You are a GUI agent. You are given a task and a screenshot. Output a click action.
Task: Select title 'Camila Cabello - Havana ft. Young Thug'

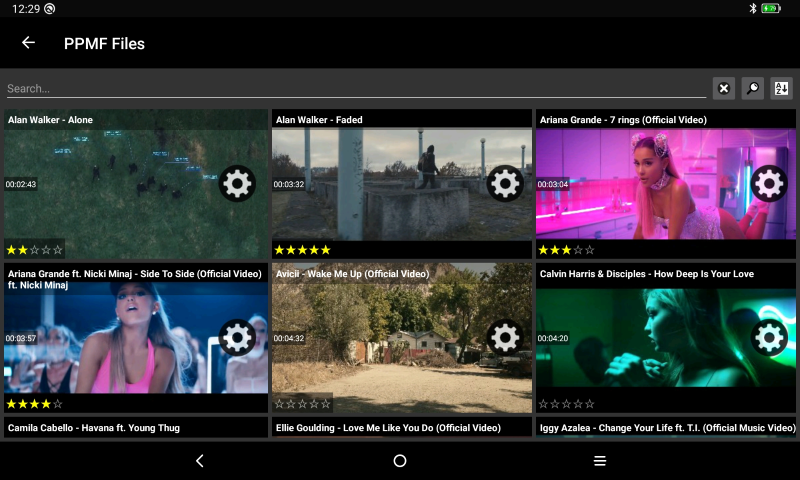pyautogui.click(x=94, y=428)
